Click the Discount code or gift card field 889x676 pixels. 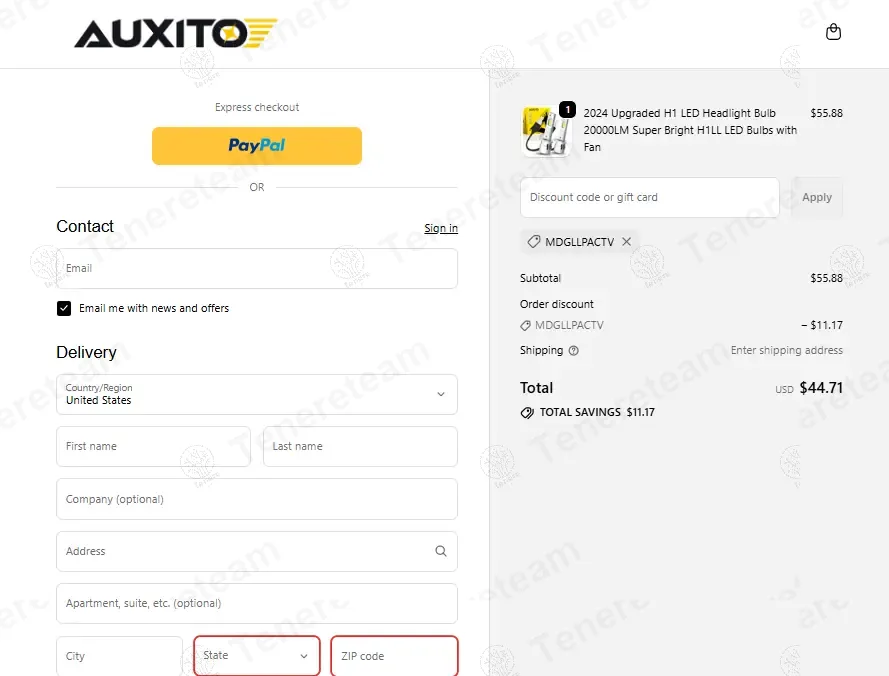click(x=650, y=197)
